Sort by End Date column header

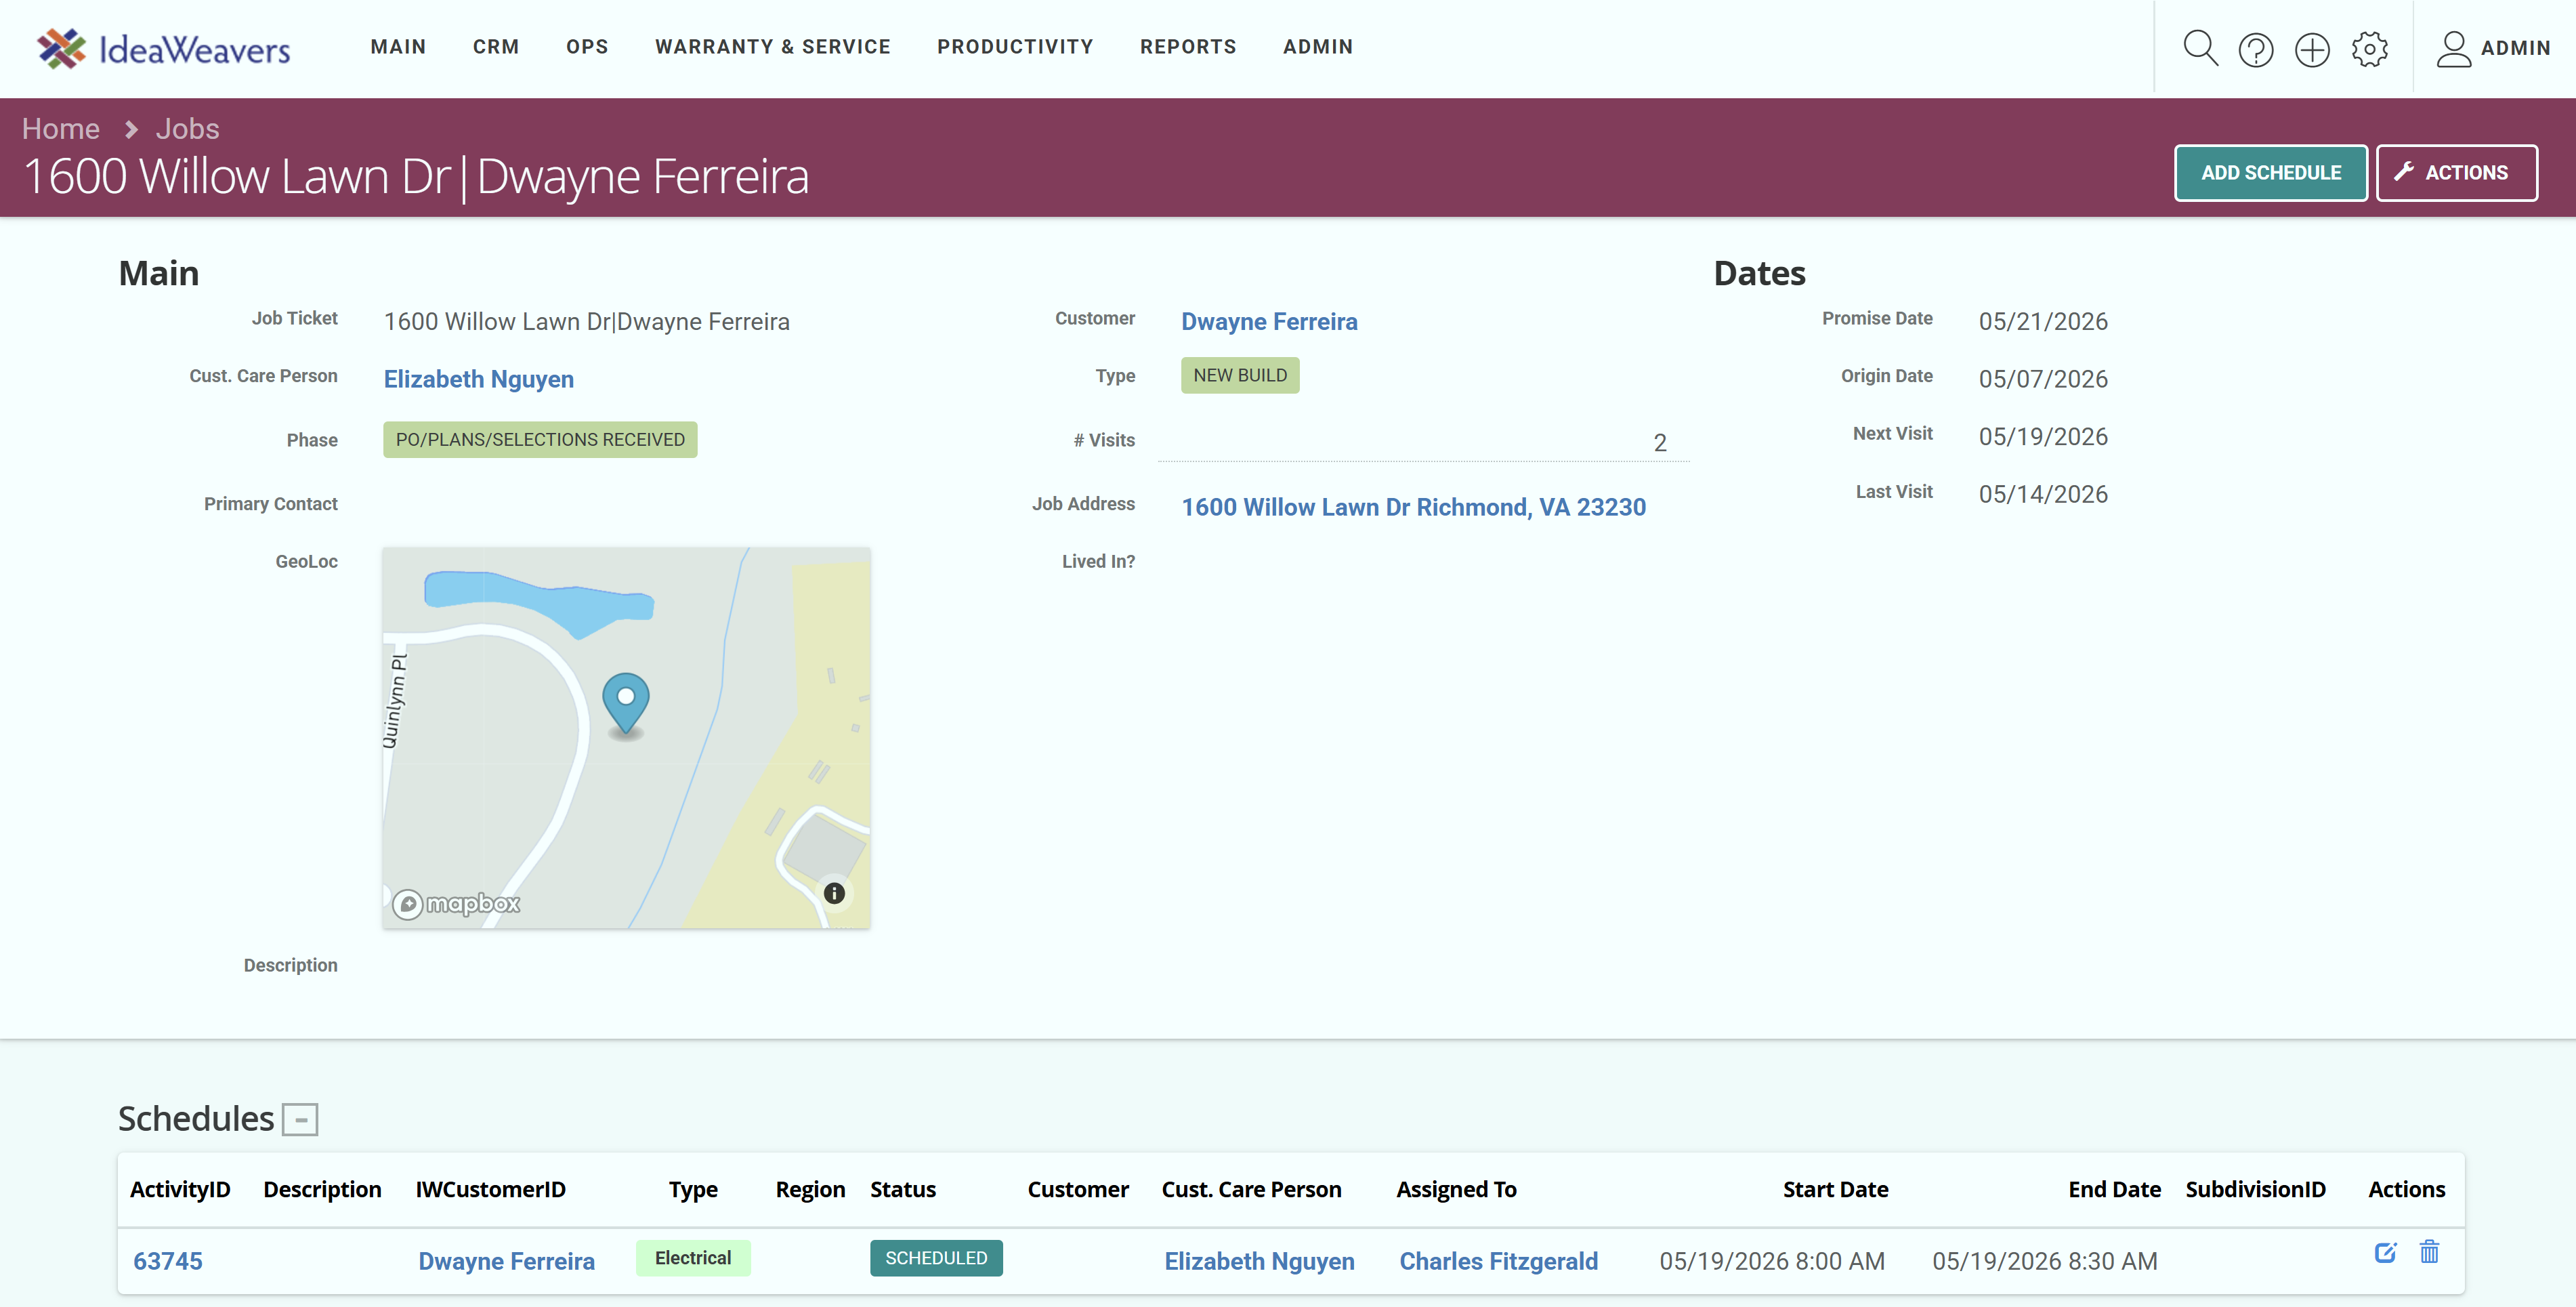(x=2114, y=1190)
